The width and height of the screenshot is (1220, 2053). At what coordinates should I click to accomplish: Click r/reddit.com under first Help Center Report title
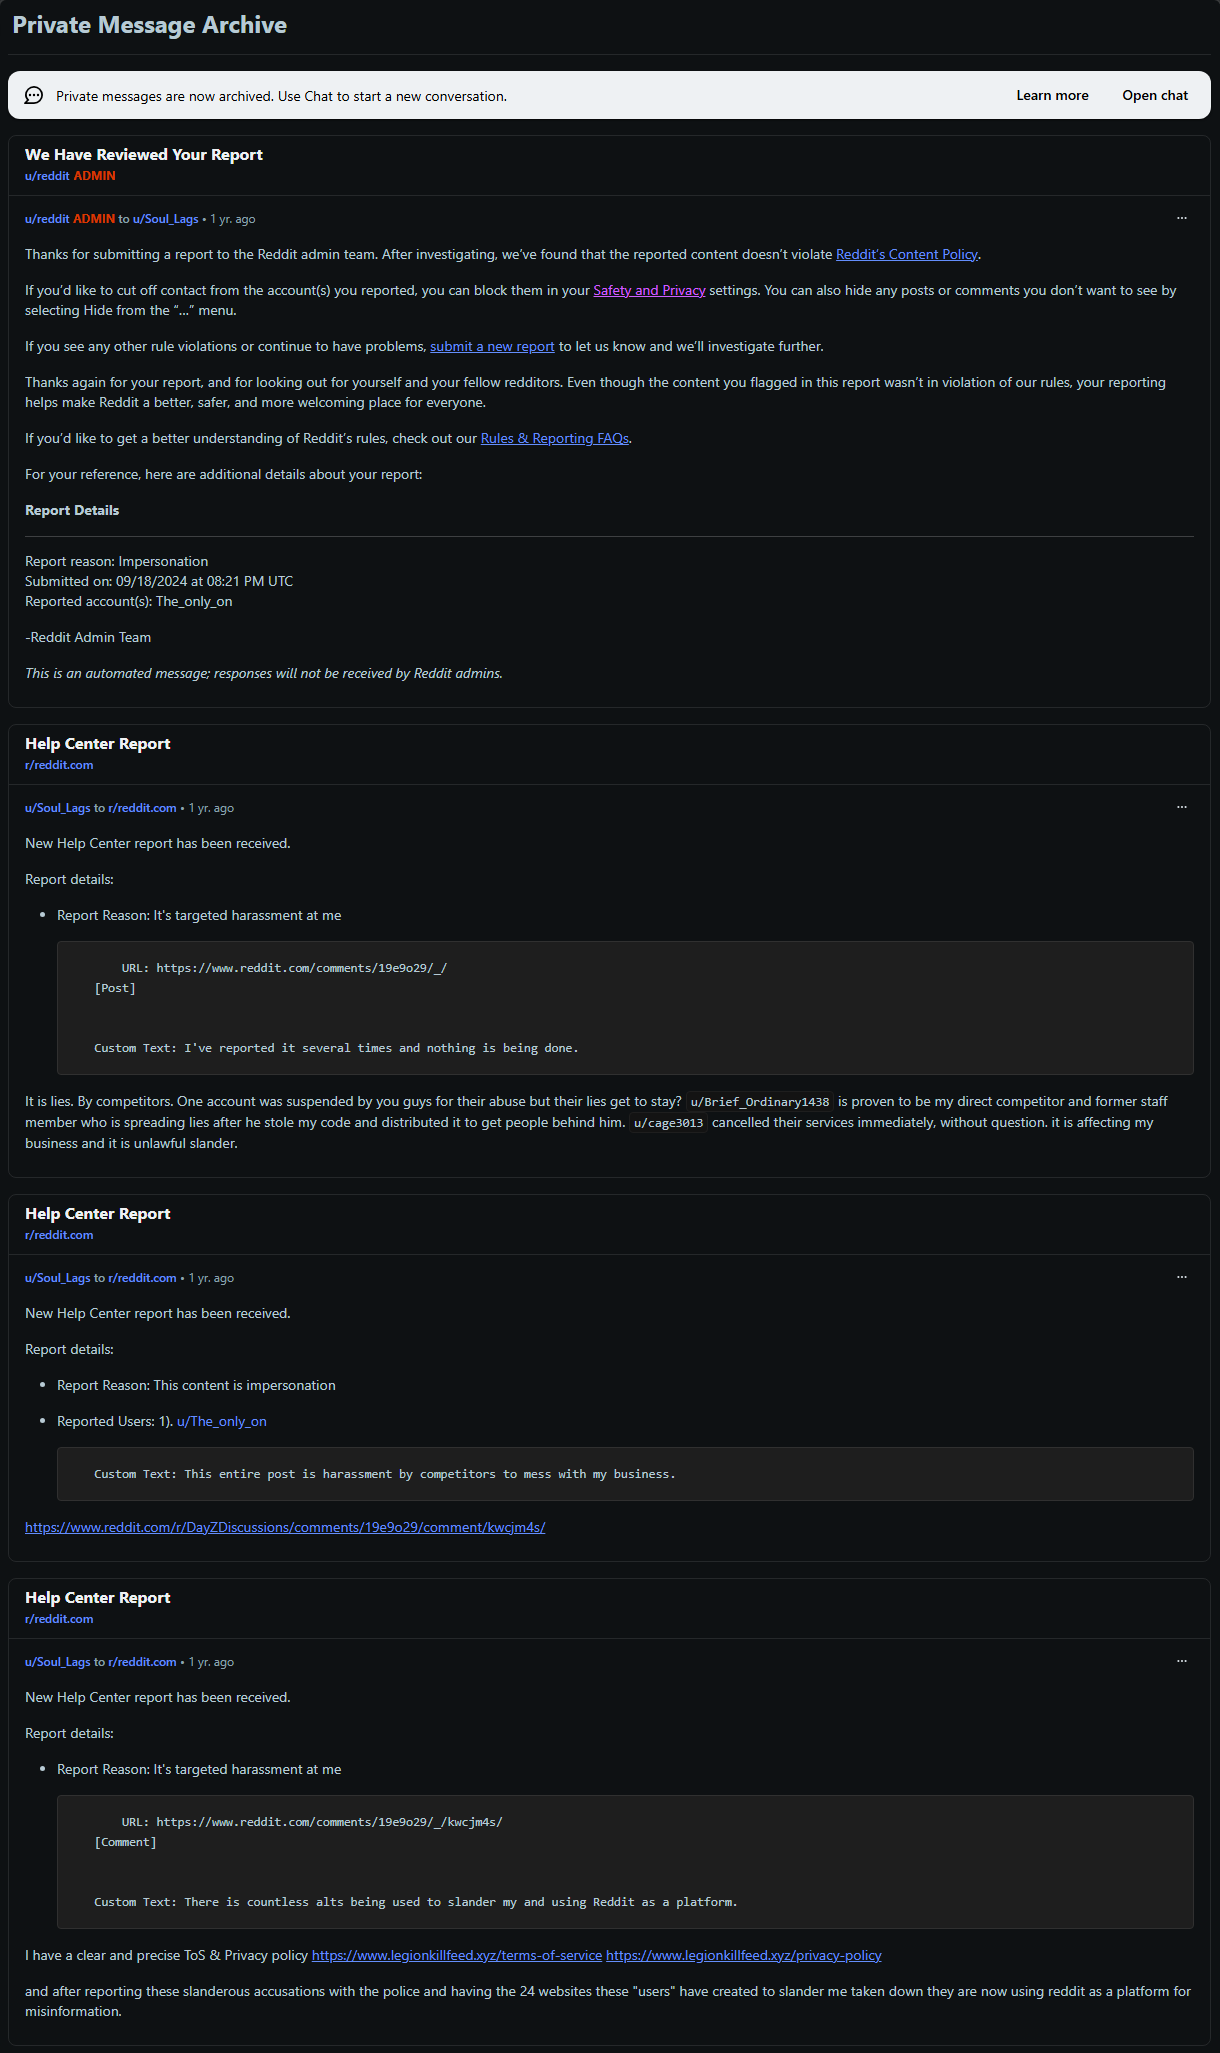pos(59,765)
